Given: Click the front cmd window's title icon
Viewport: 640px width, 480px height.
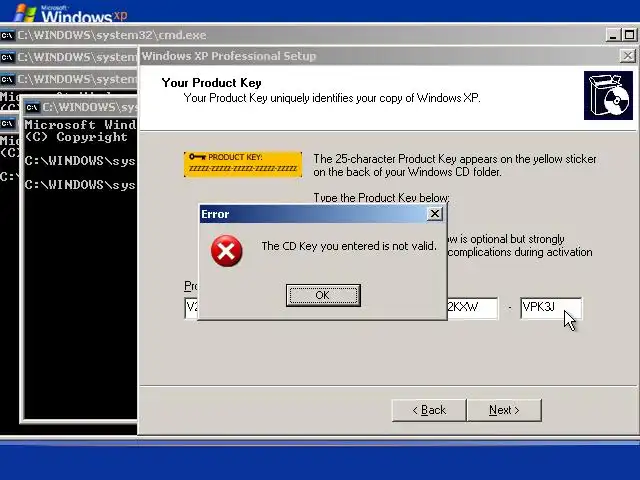Looking at the screenshot, I should 32,107.
